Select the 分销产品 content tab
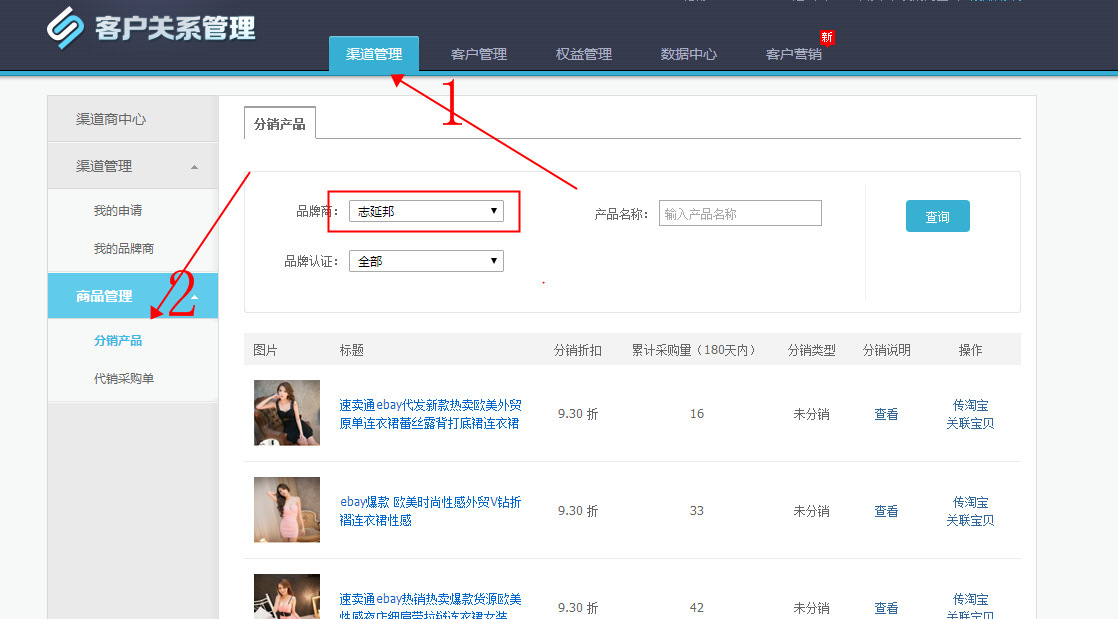This screenshot has width=1118, height=619. (280, 123)
